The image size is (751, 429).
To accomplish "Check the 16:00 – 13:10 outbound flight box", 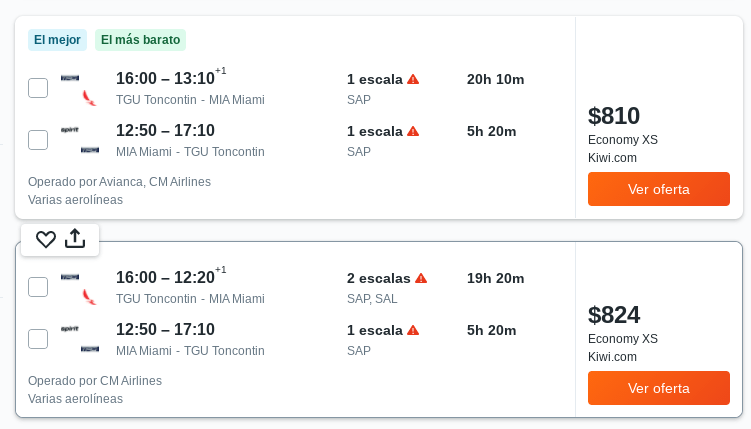I will 38,88.
